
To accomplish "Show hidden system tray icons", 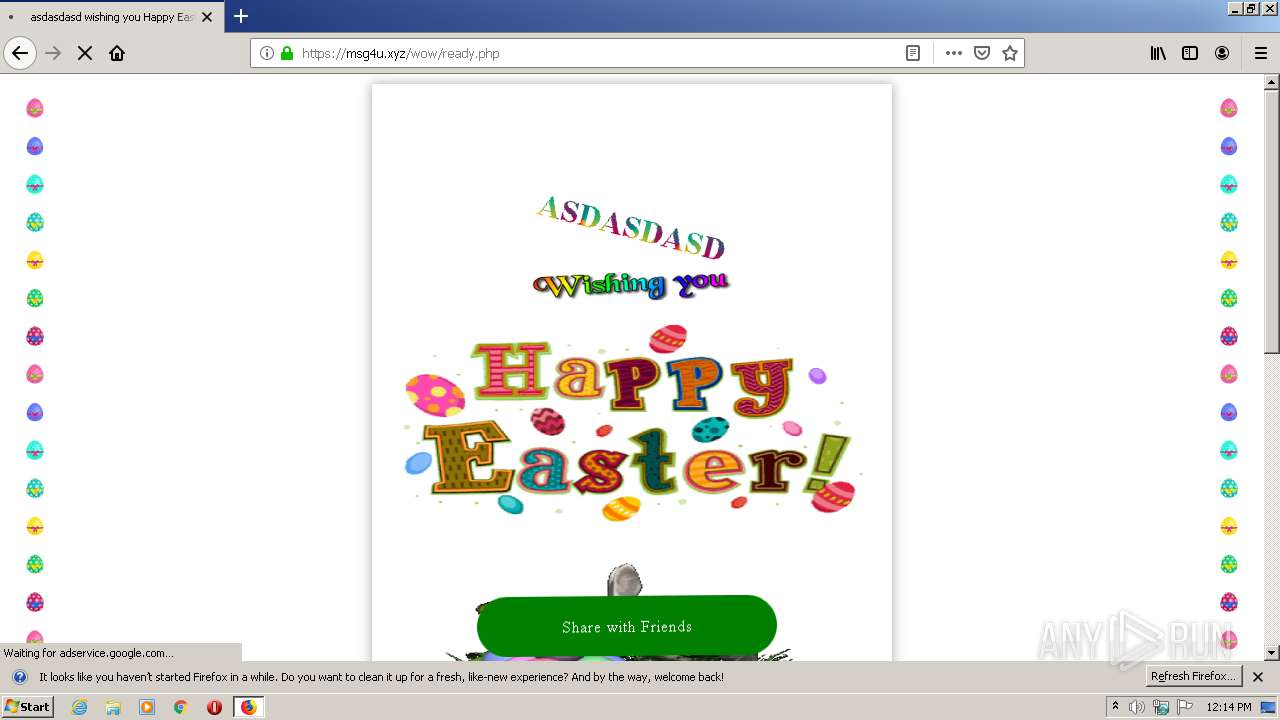I will click(1115, 707).
